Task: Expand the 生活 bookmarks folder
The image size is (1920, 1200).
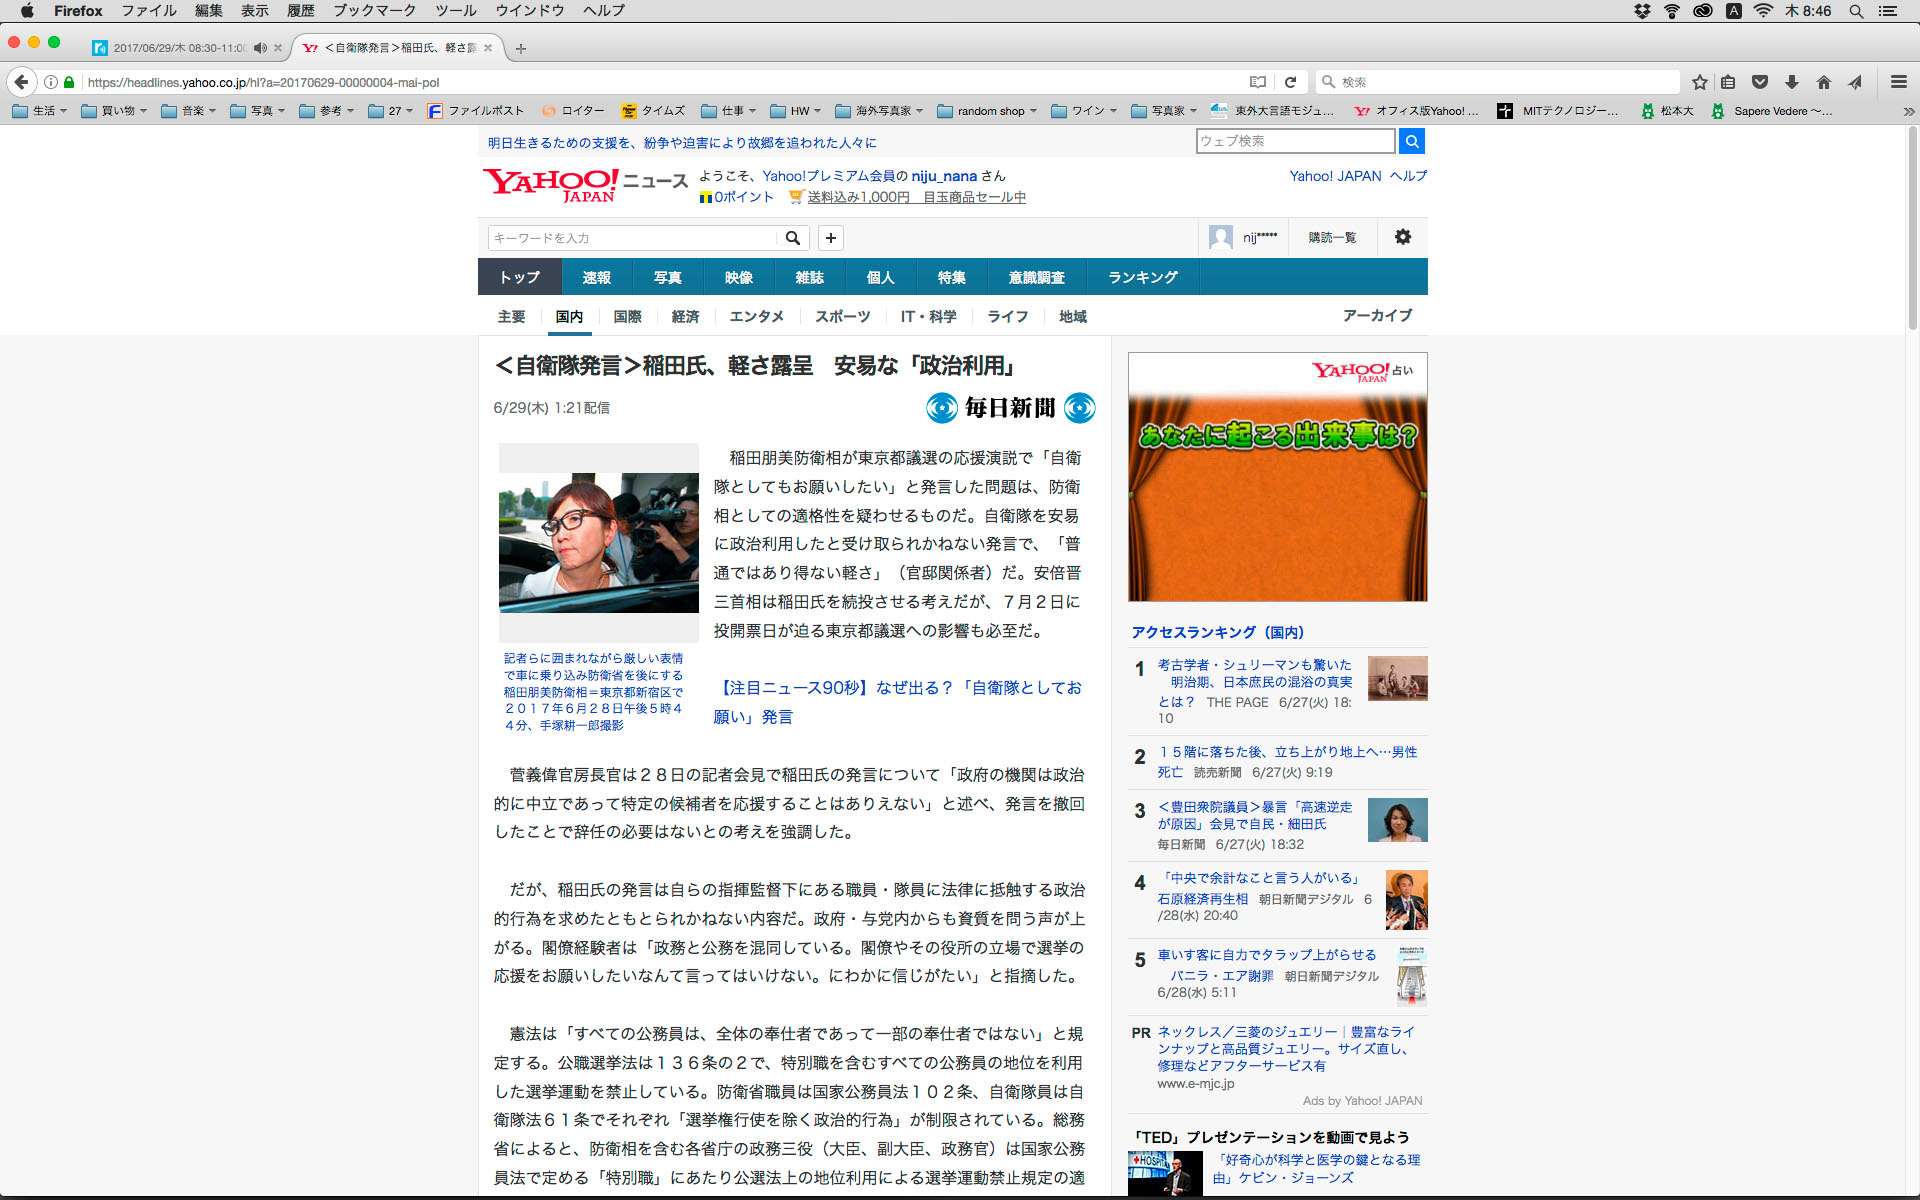Action: pos(40,111)
